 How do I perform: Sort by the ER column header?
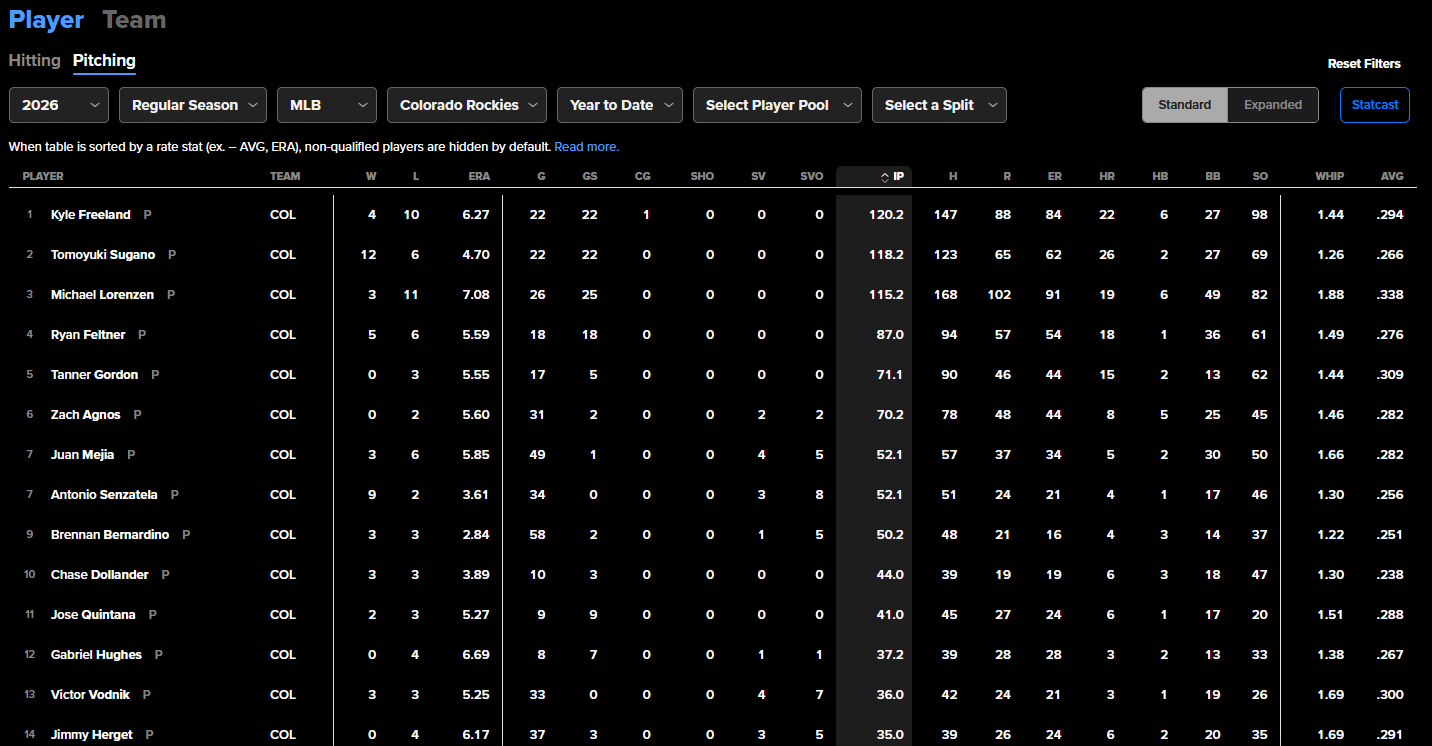point(1055,177)
